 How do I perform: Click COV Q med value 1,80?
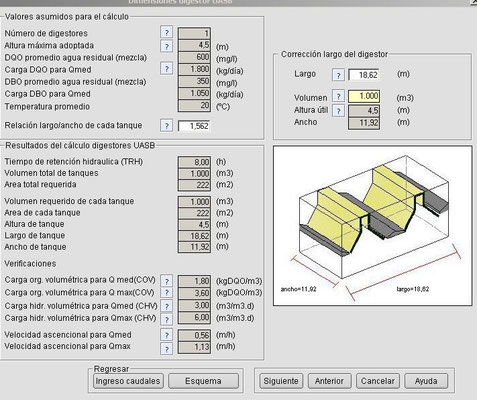click(194, 281)
